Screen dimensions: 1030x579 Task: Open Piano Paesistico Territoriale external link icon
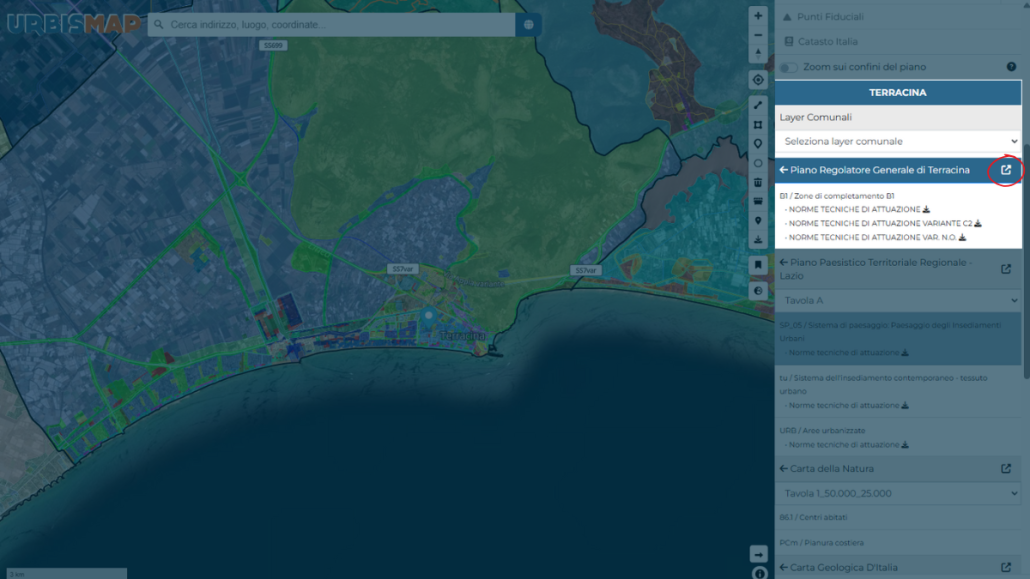1006,269
